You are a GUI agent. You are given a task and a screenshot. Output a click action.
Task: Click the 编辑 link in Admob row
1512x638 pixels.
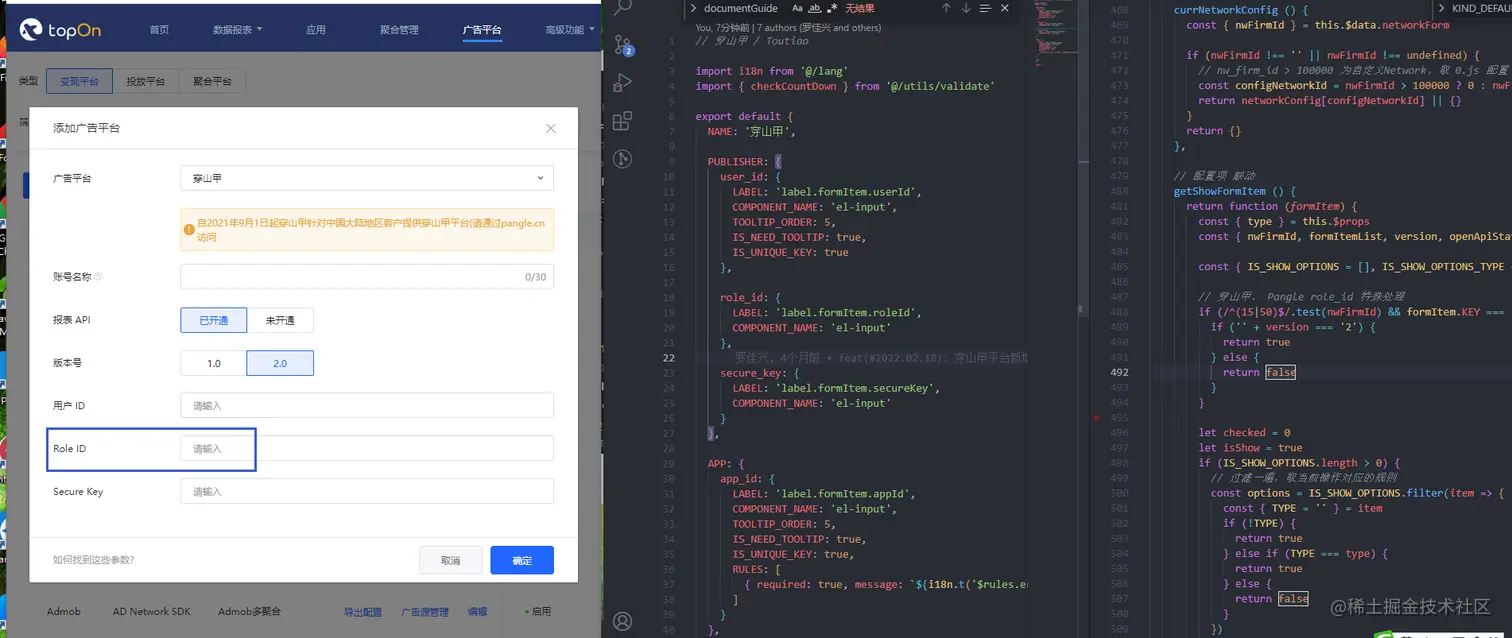[x=478, y=611]
